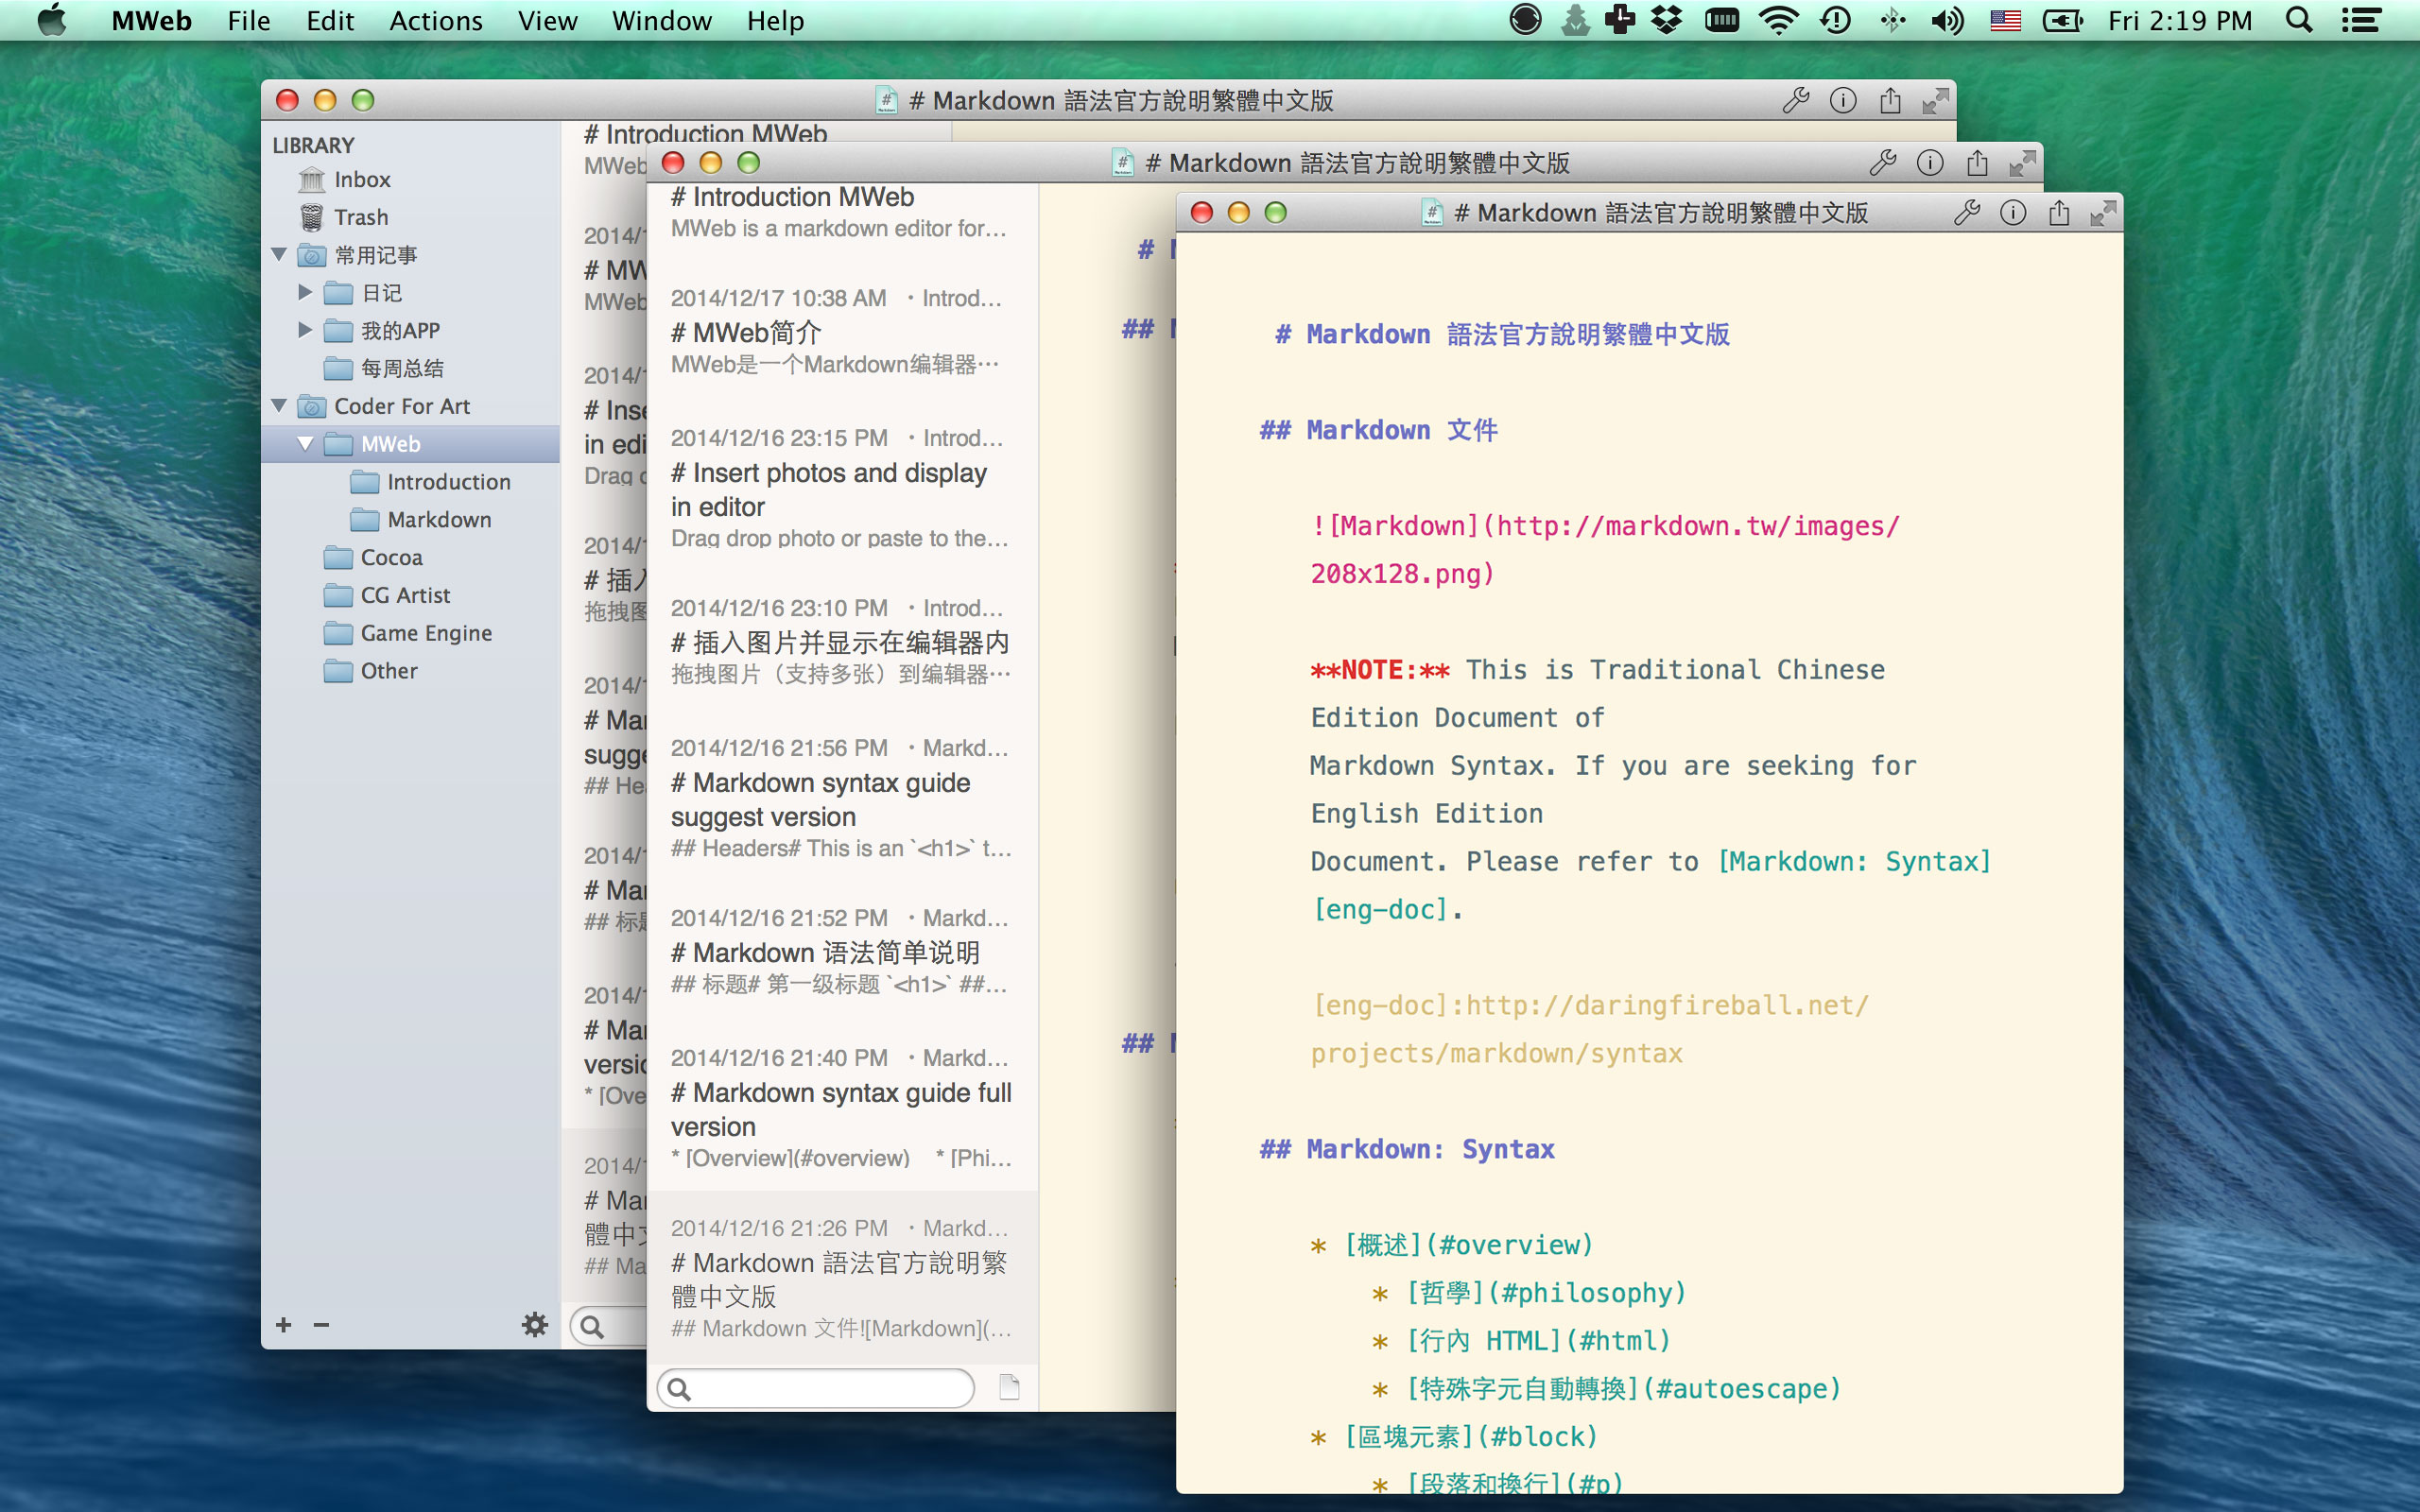Open the Trash in the library sidebar
This screenshot has width=2420, height=1512.
pyautogui.click(x=359, y=217)
